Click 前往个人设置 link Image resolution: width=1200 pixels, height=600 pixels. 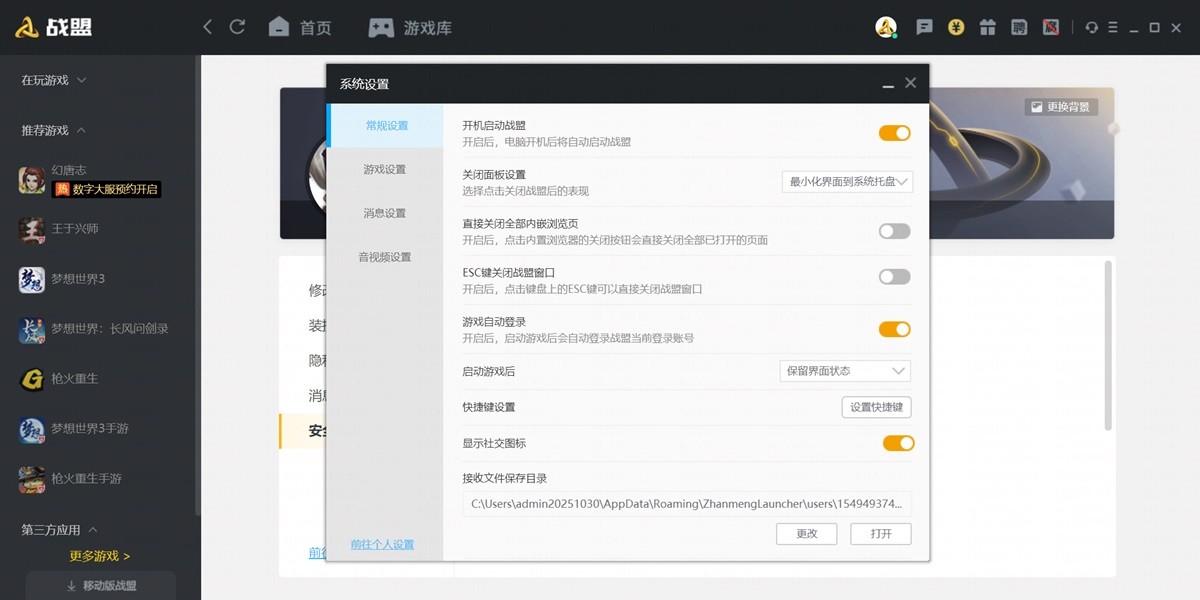coord(382,545)
